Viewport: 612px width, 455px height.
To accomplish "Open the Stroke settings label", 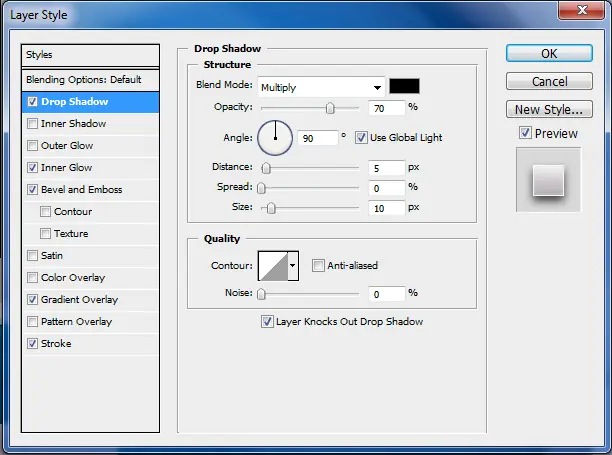I will point(56,343).
